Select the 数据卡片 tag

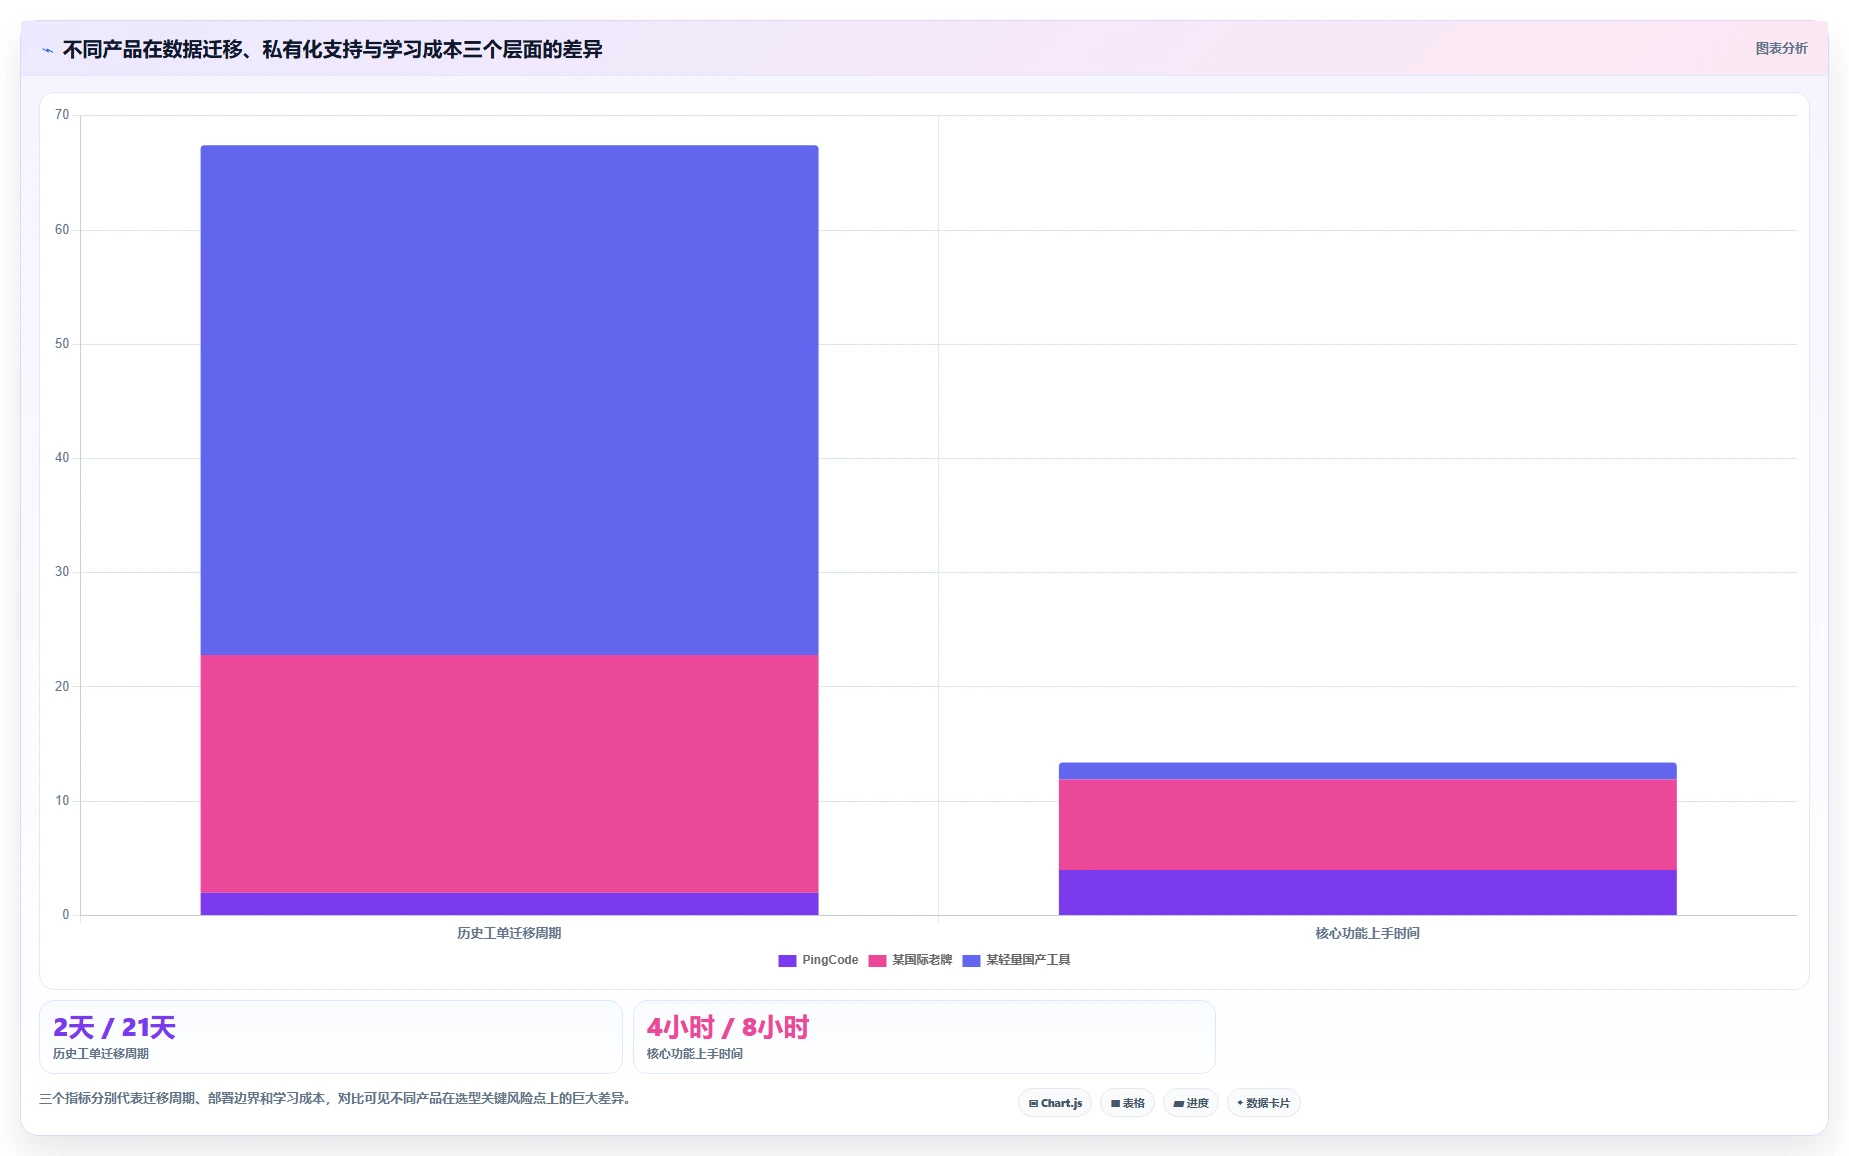point(1263,1103)
